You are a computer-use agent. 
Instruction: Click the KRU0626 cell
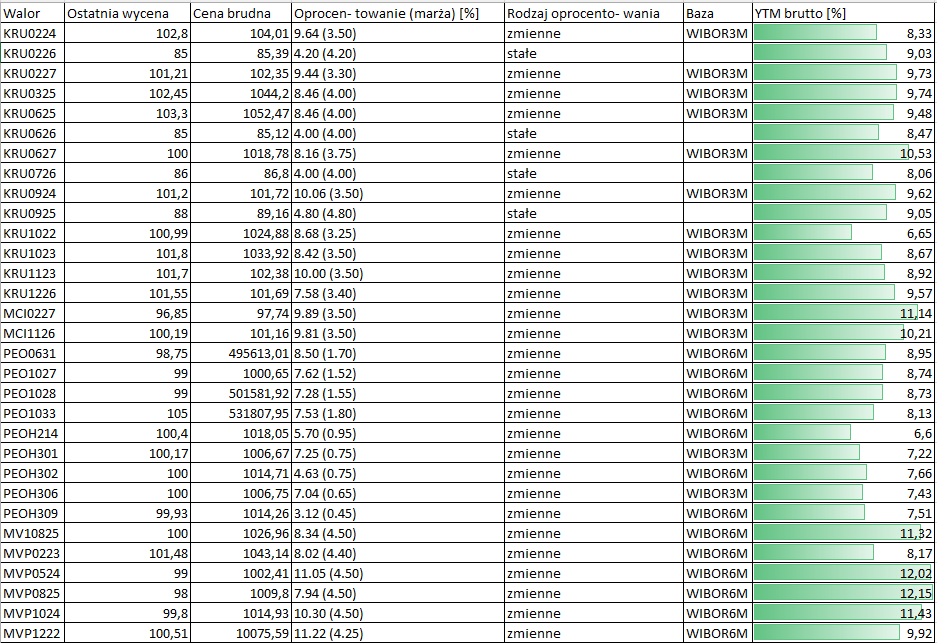tap(32, 133)
